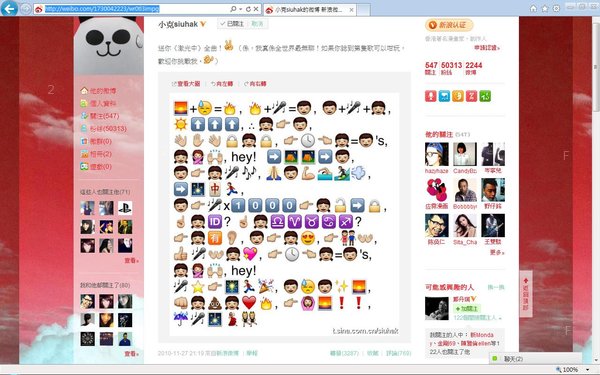This screenshot has width=600, height=375.
Task: Click the 新浪认证 verification button
Action: 449,25
